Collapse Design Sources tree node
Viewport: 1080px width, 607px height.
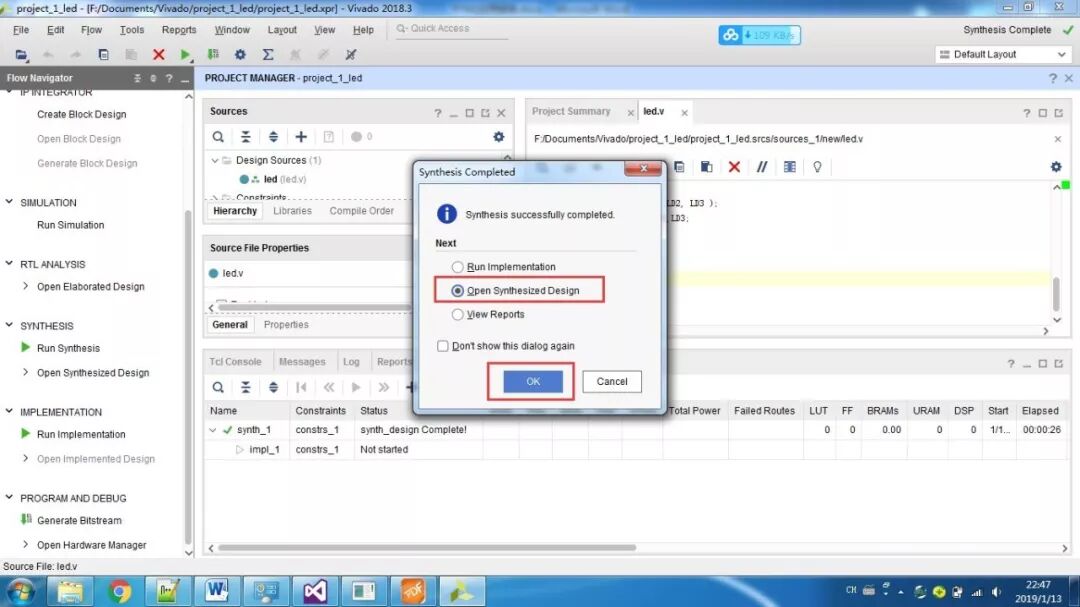[215, 160]
